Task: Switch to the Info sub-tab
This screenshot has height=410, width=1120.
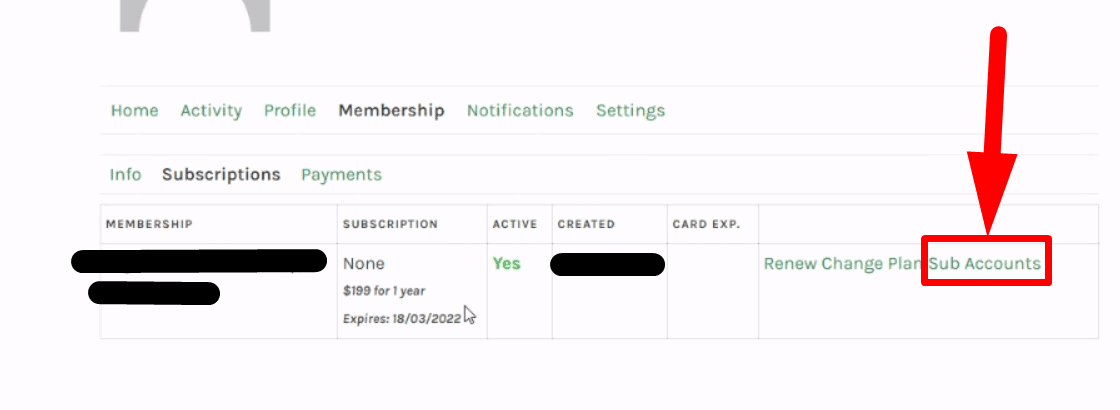Action: point(125,174)
